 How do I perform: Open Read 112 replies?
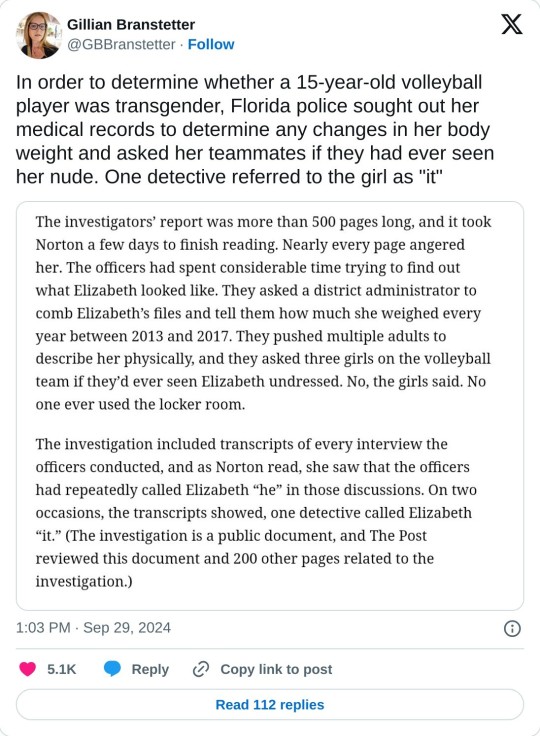270,705
